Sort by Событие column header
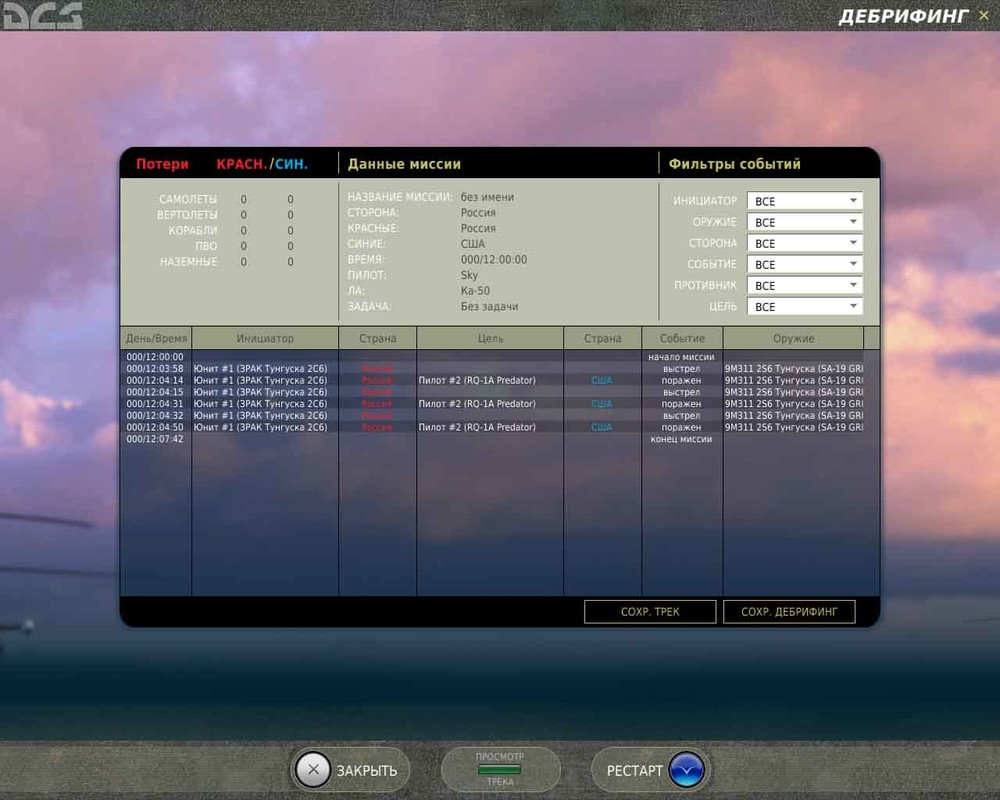 (682, 338)
